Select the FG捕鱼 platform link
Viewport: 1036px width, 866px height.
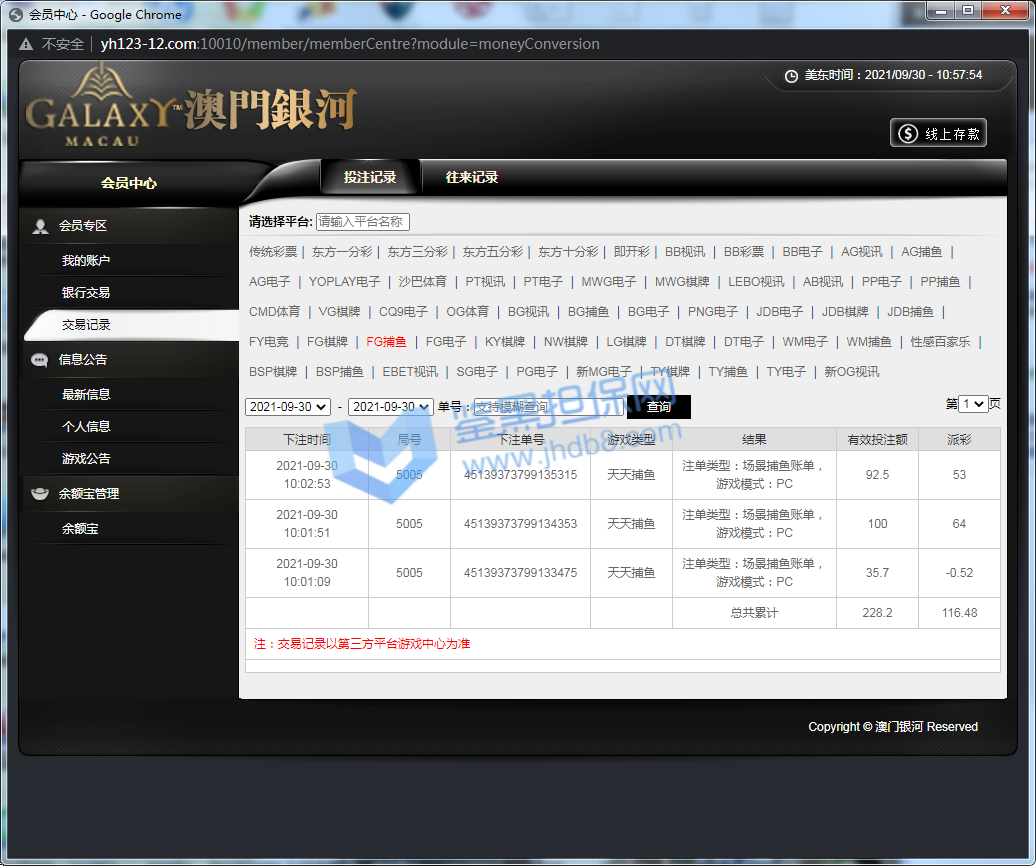(386, 342)
